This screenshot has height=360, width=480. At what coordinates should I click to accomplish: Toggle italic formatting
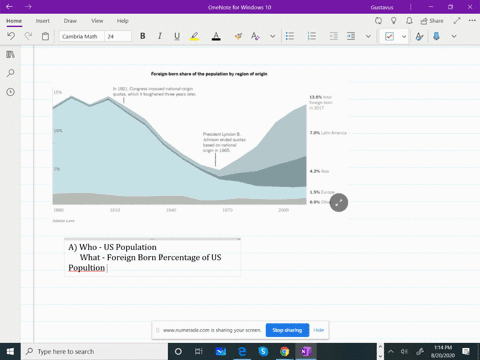coord(160,36)
